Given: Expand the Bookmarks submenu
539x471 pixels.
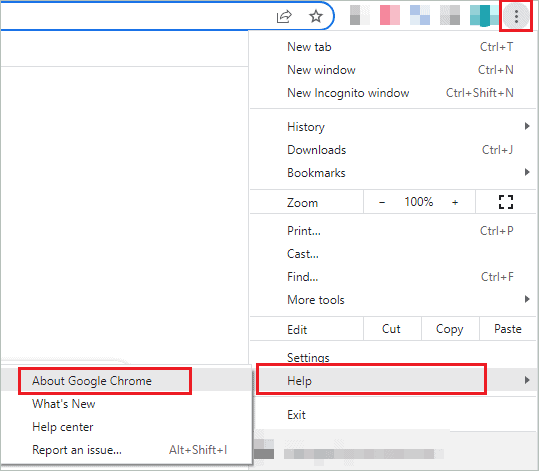Looking at the screenshot, I should [x=393, y=173].
